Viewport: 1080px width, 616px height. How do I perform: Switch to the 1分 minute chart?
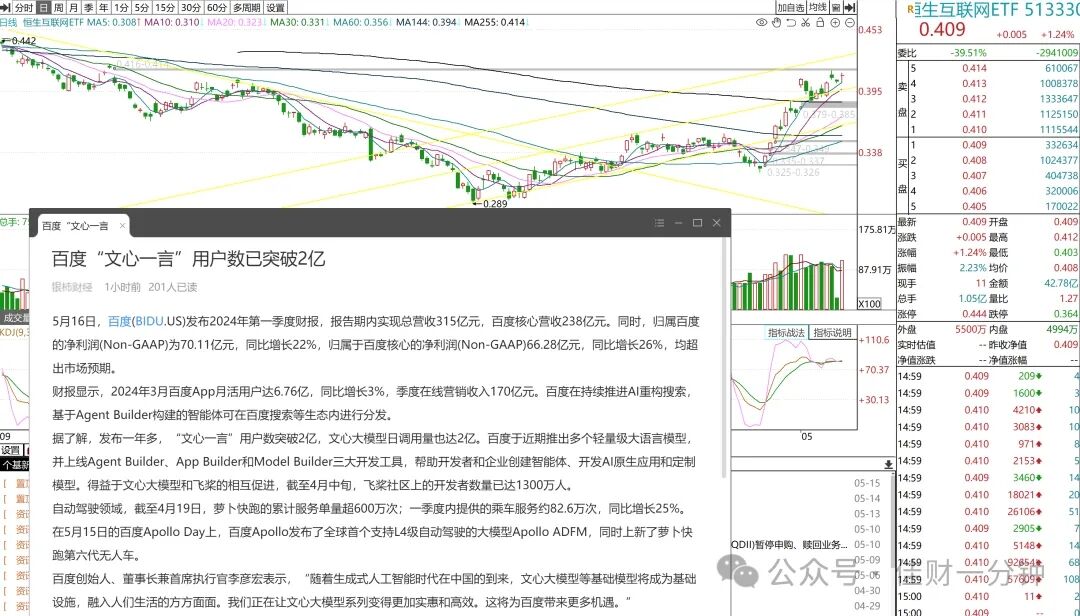coord(121,8)
